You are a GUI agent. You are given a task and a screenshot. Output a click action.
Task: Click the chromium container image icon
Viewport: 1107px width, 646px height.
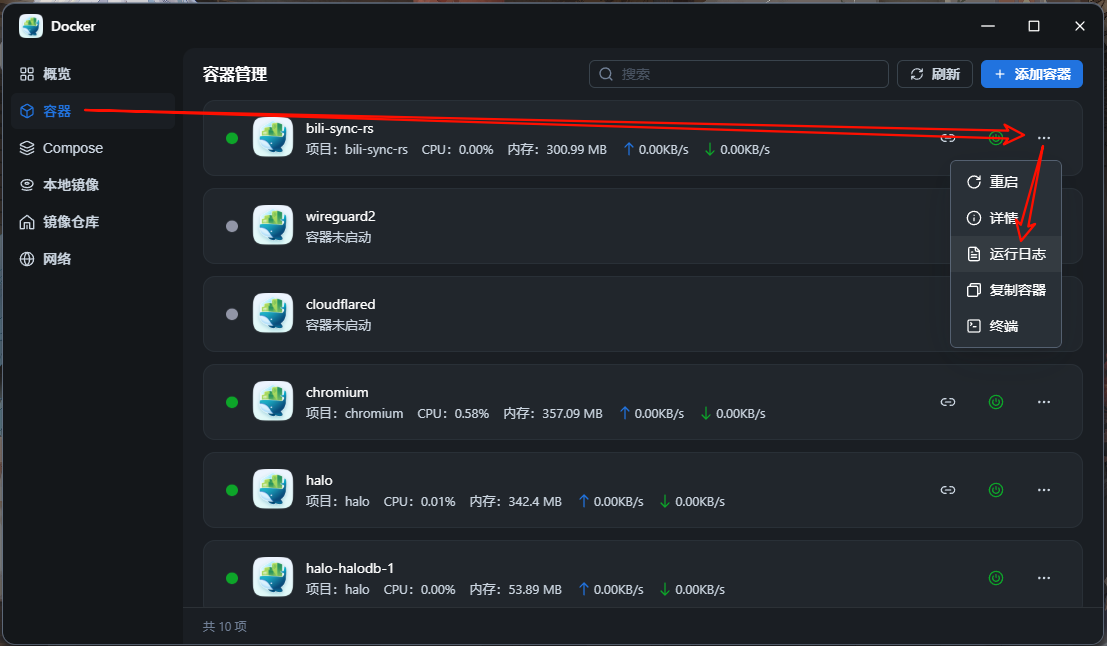(273, 402)
